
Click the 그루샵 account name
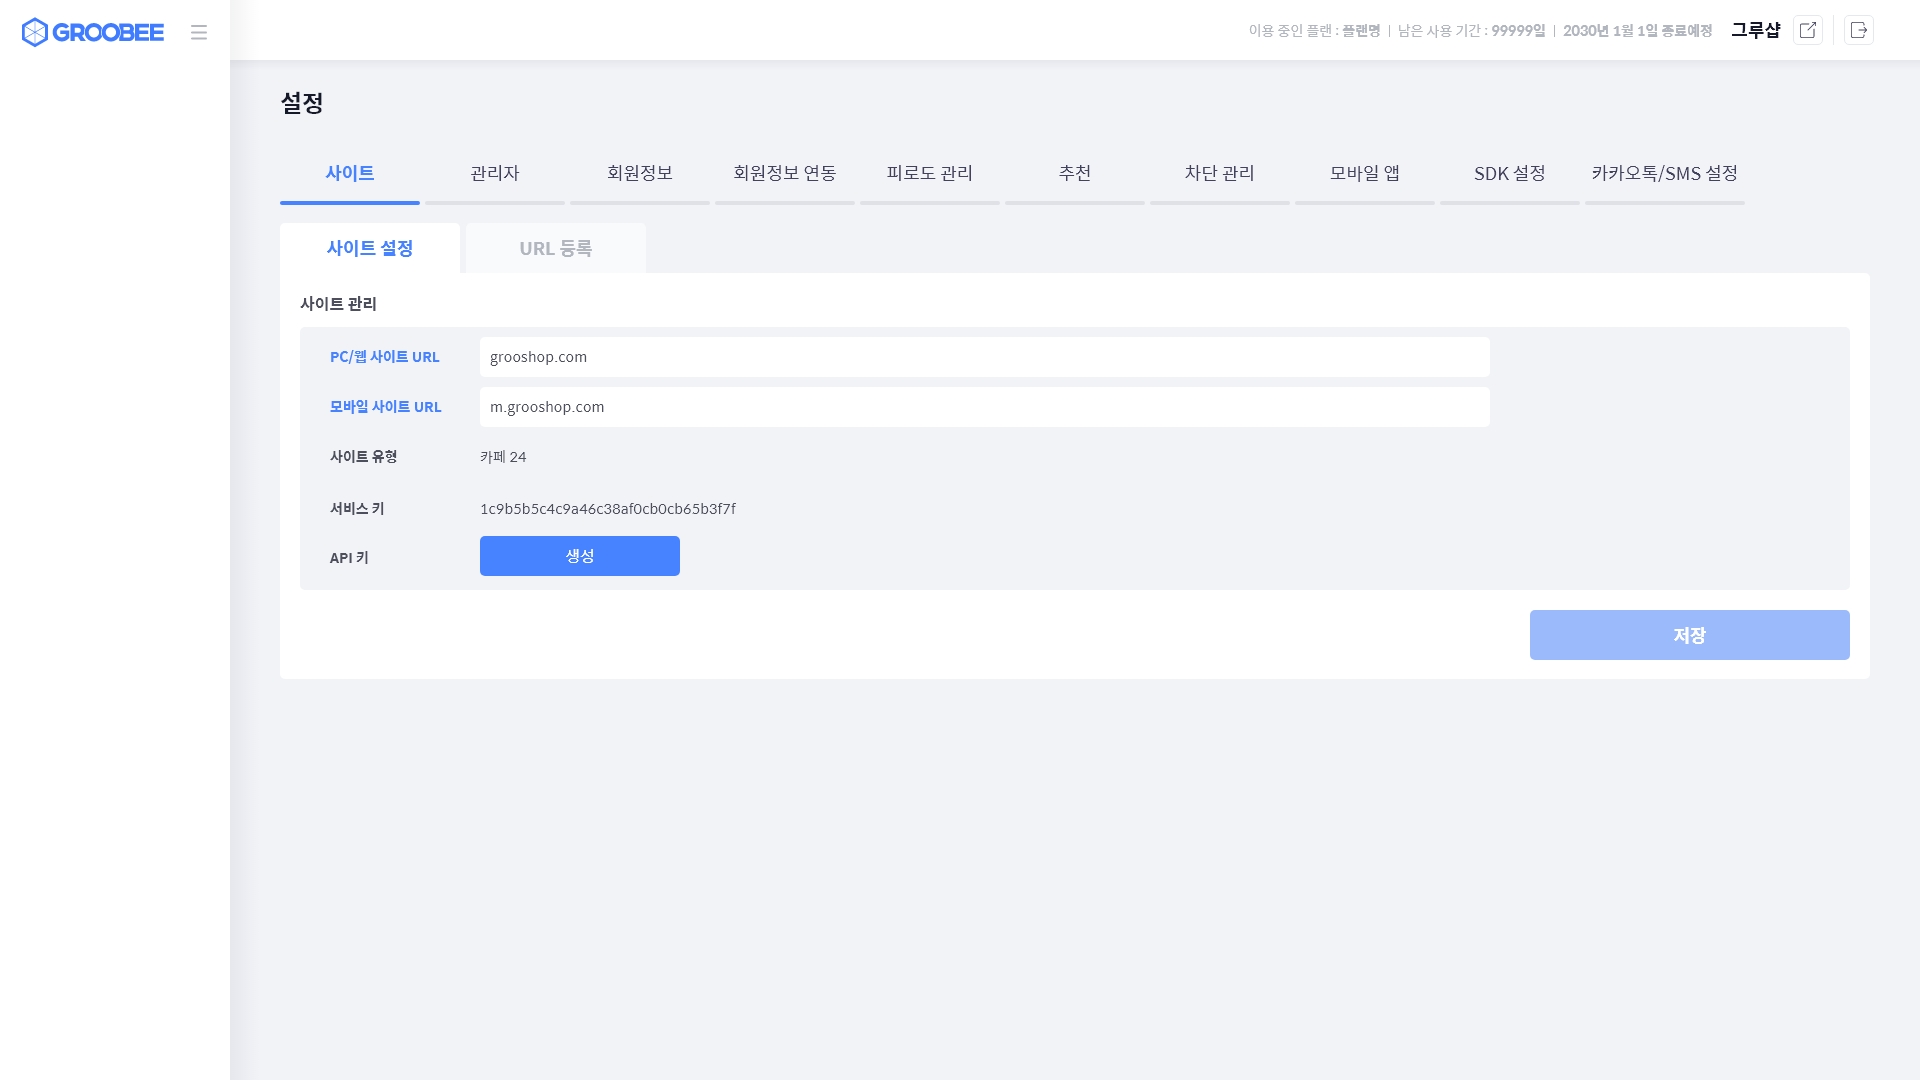[1755, 30]
